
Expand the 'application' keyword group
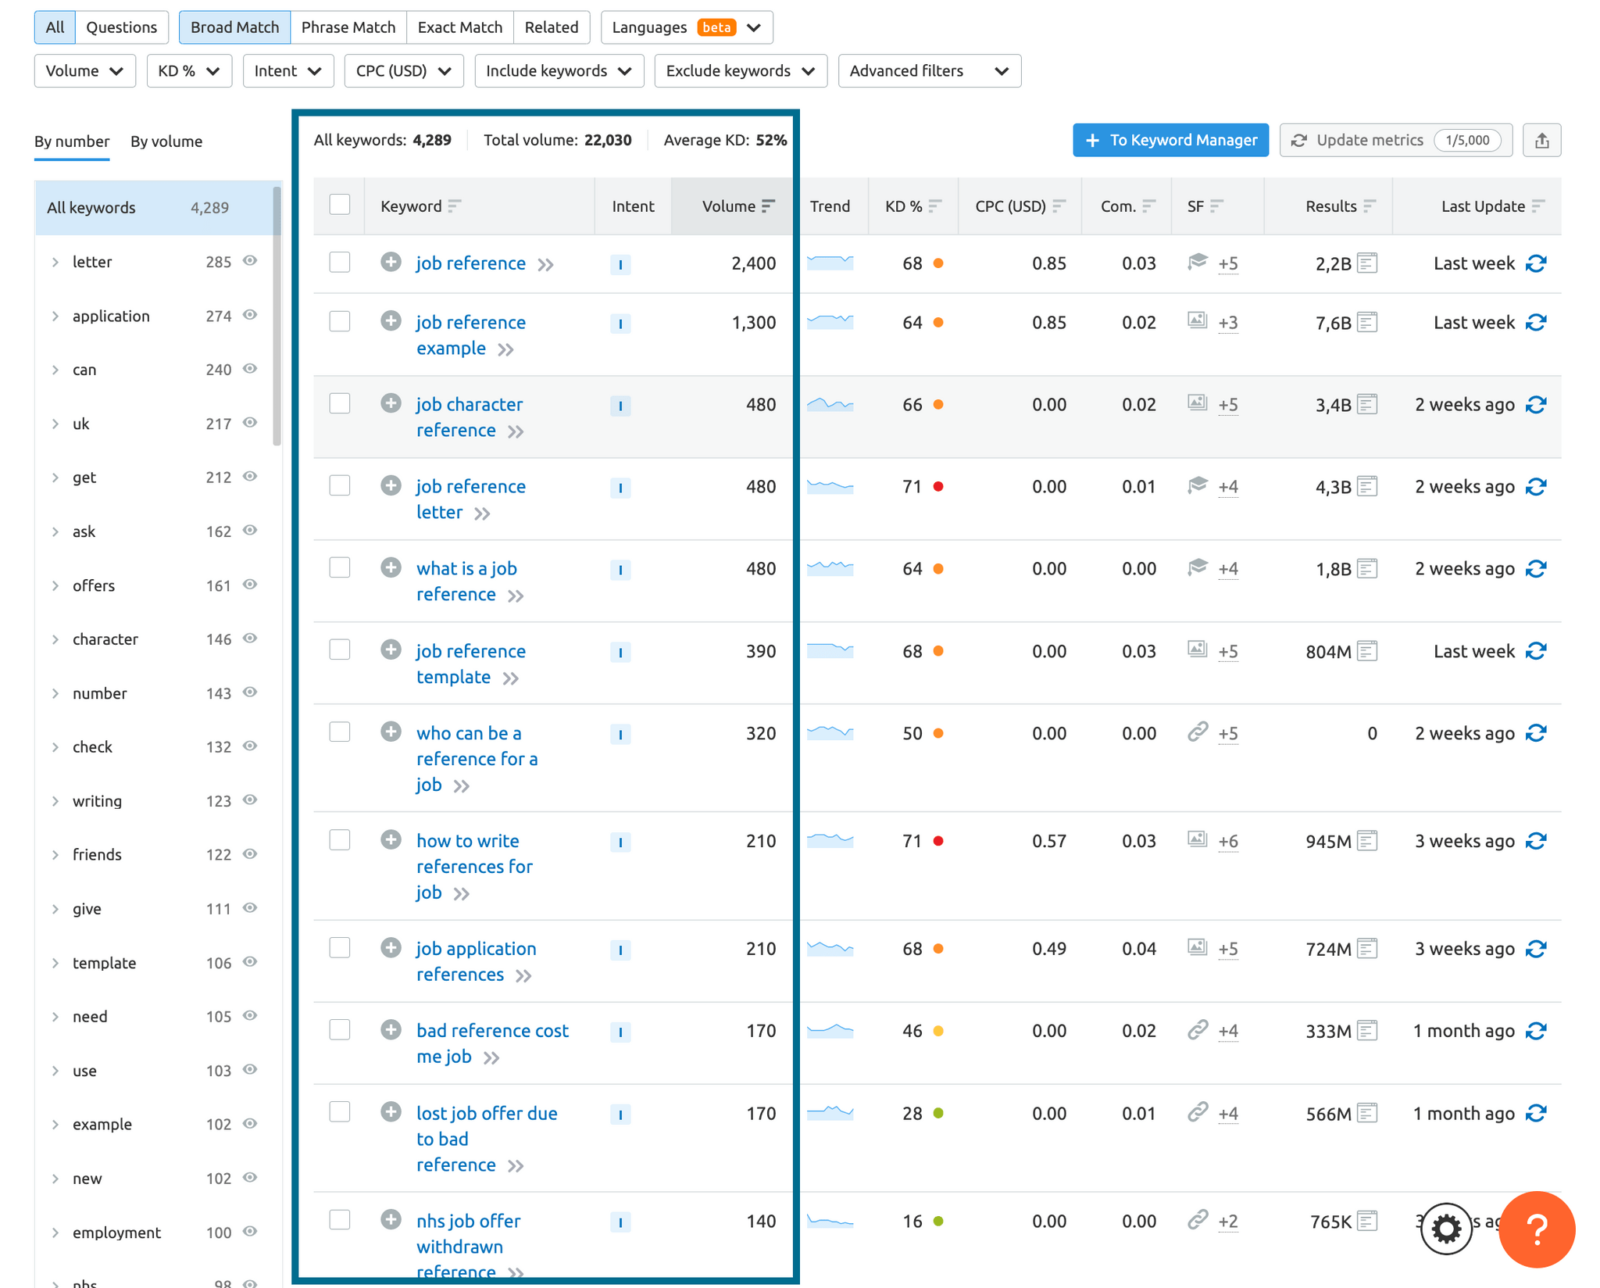click(x=55, y=316)
